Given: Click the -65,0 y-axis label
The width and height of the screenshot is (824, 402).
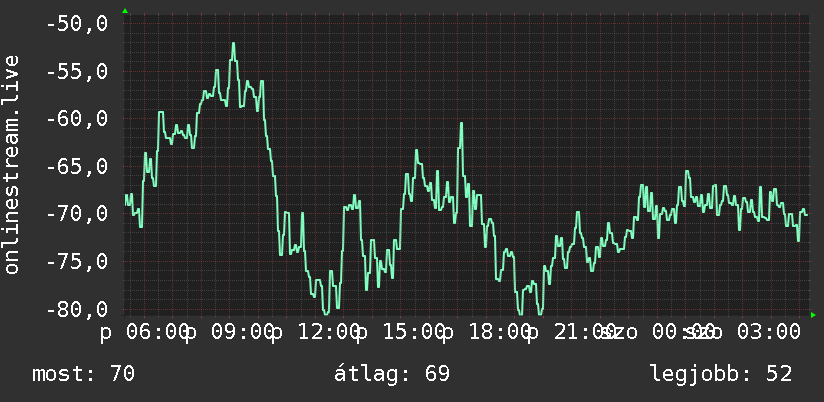Looking at the screenshot, I should pos(77,167).
